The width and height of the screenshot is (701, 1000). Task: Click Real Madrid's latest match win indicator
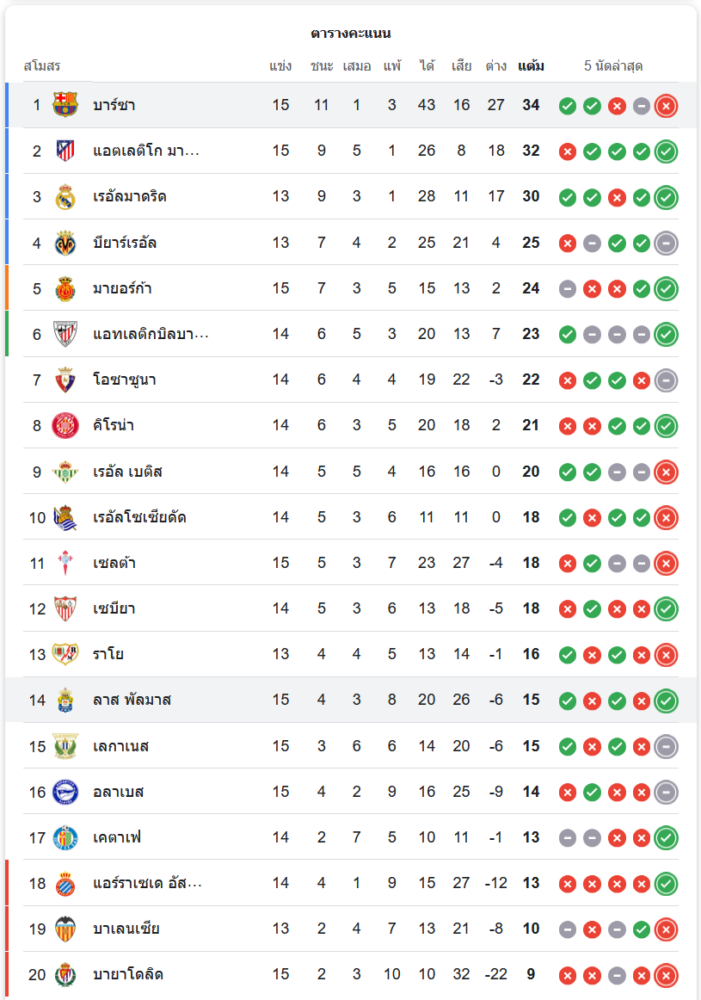pos(666,197)
